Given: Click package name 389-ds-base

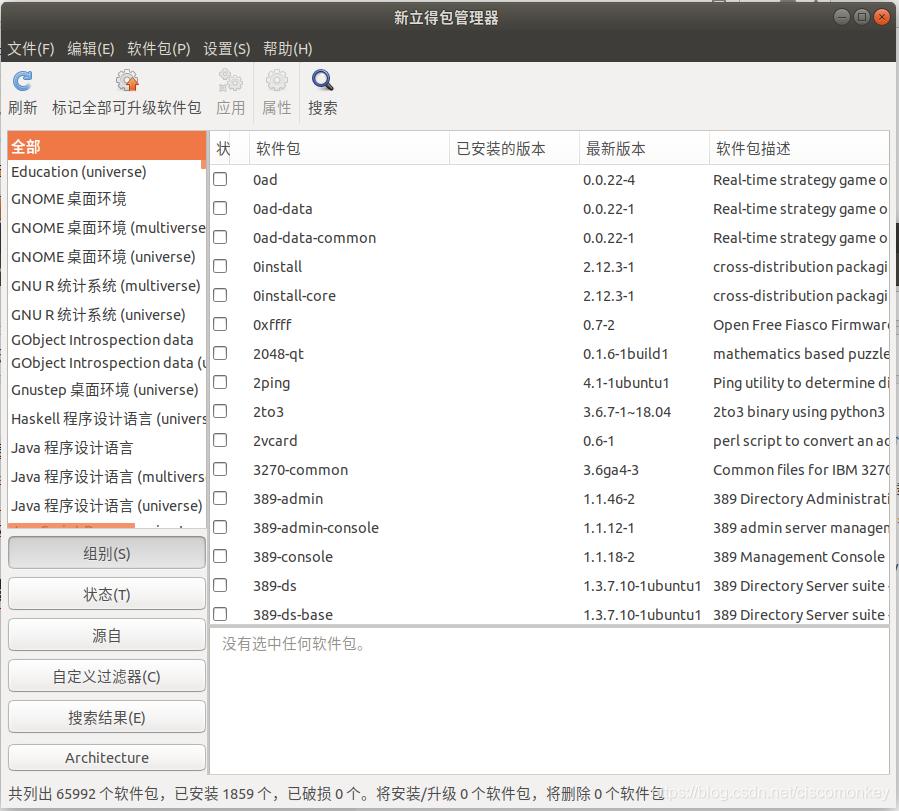Looking at the screenshot, I should (x=293, y=614).
